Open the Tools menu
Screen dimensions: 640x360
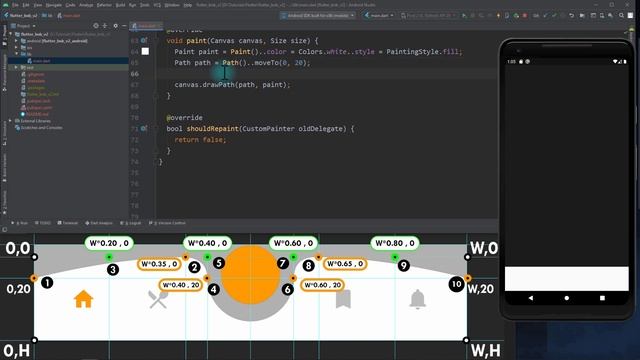pyautogui.click(x=144, y=5)
